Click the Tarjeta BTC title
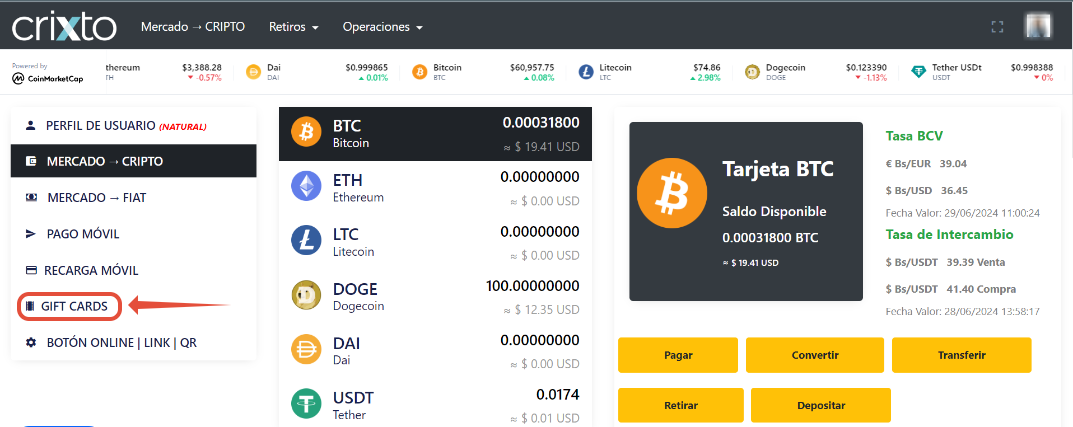 (x=778, y=169)
